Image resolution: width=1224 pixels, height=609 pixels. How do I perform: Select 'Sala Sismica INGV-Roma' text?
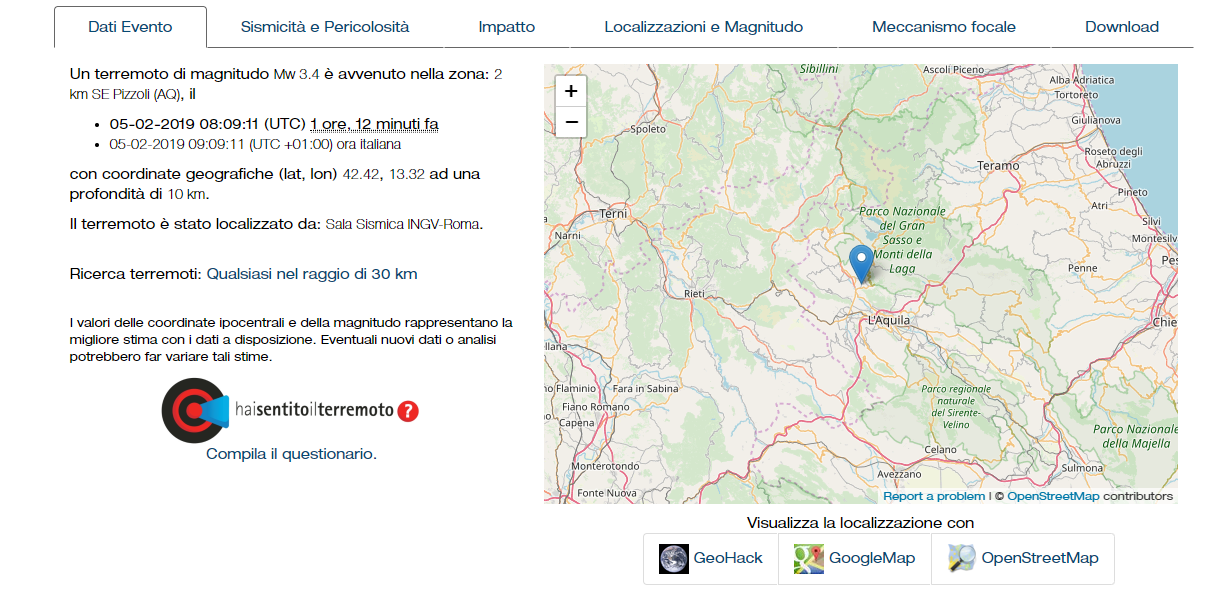click(x=403, y=224)
